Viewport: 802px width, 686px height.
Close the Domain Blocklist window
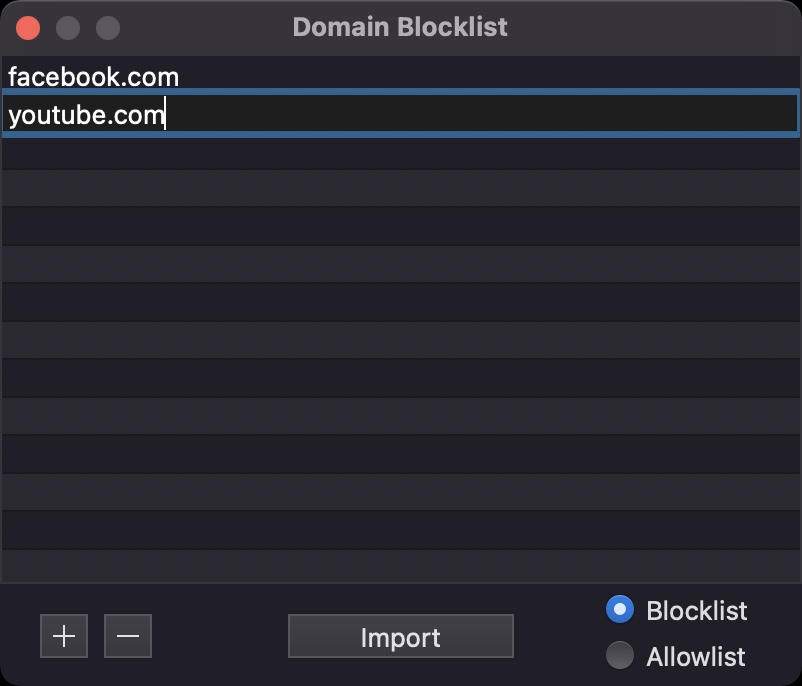click(28, 27)
